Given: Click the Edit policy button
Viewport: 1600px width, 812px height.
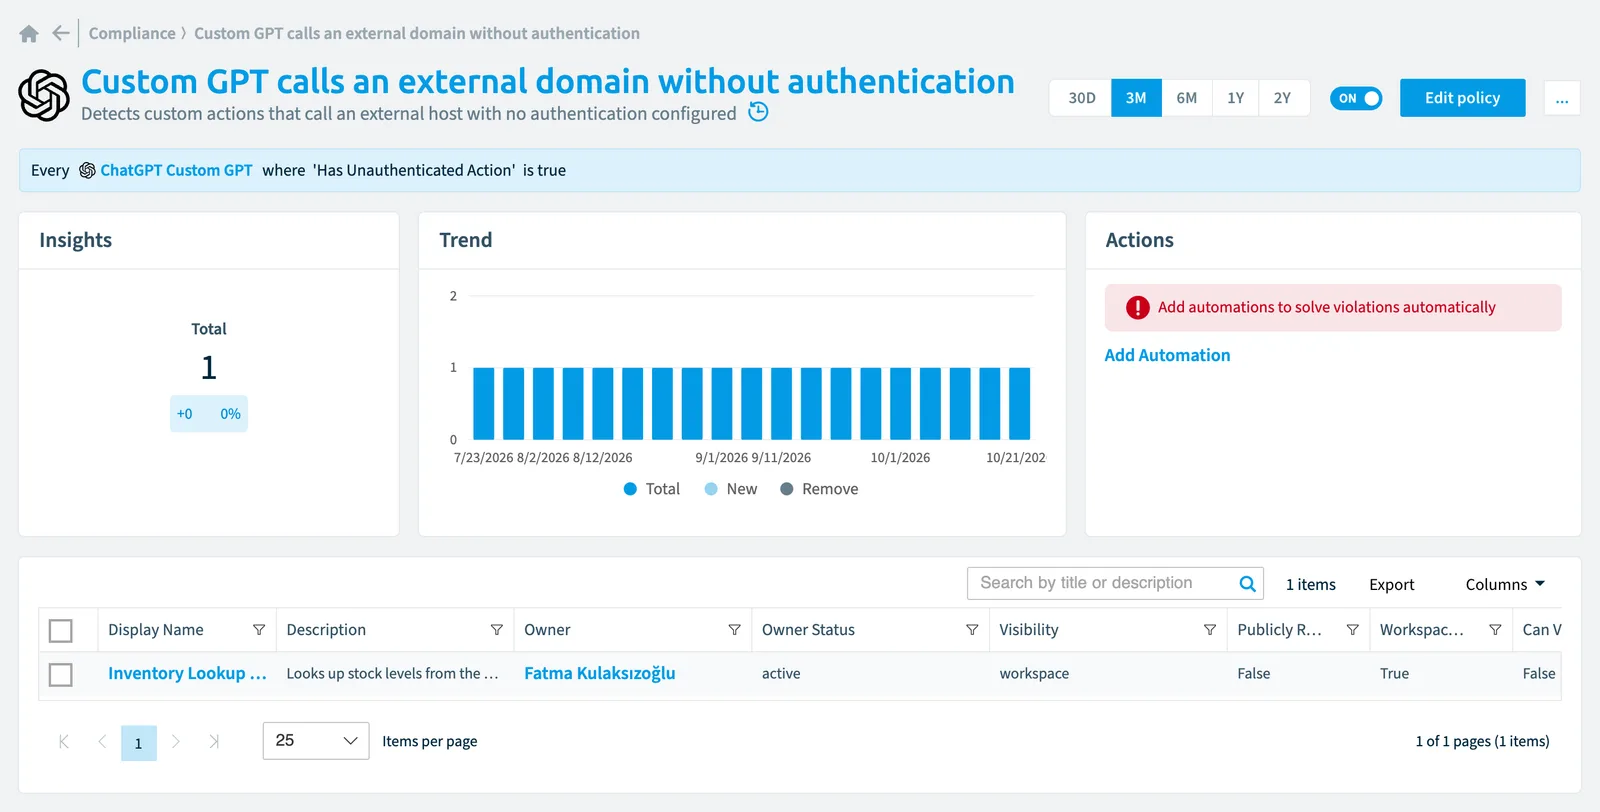Looking at the screenshot, I should click(x=1462, y=98).
